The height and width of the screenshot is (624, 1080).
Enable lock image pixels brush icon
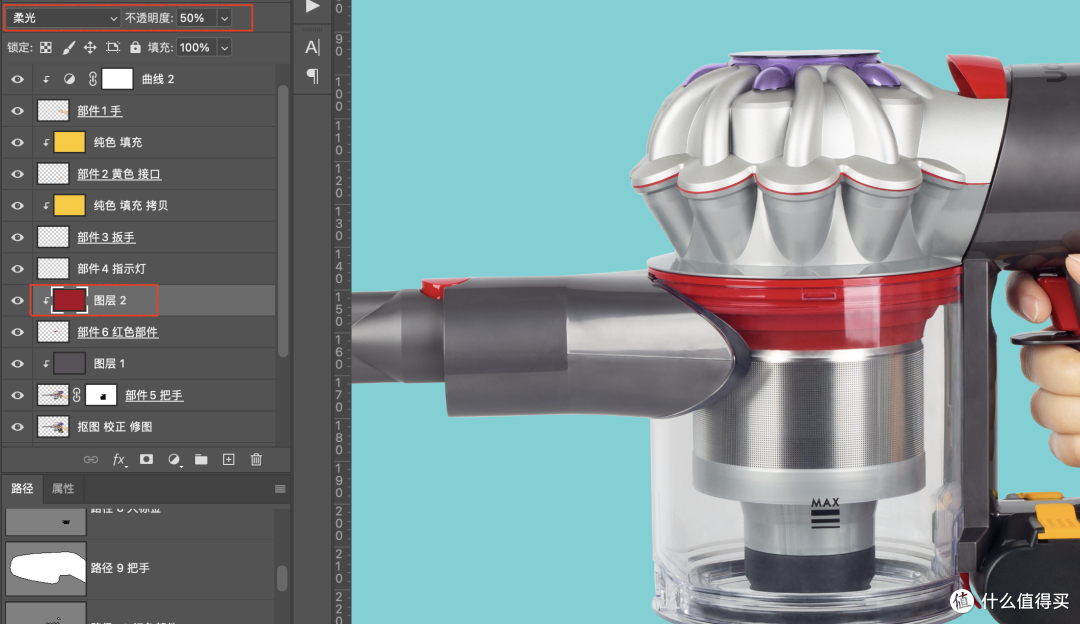coord(68,48)
